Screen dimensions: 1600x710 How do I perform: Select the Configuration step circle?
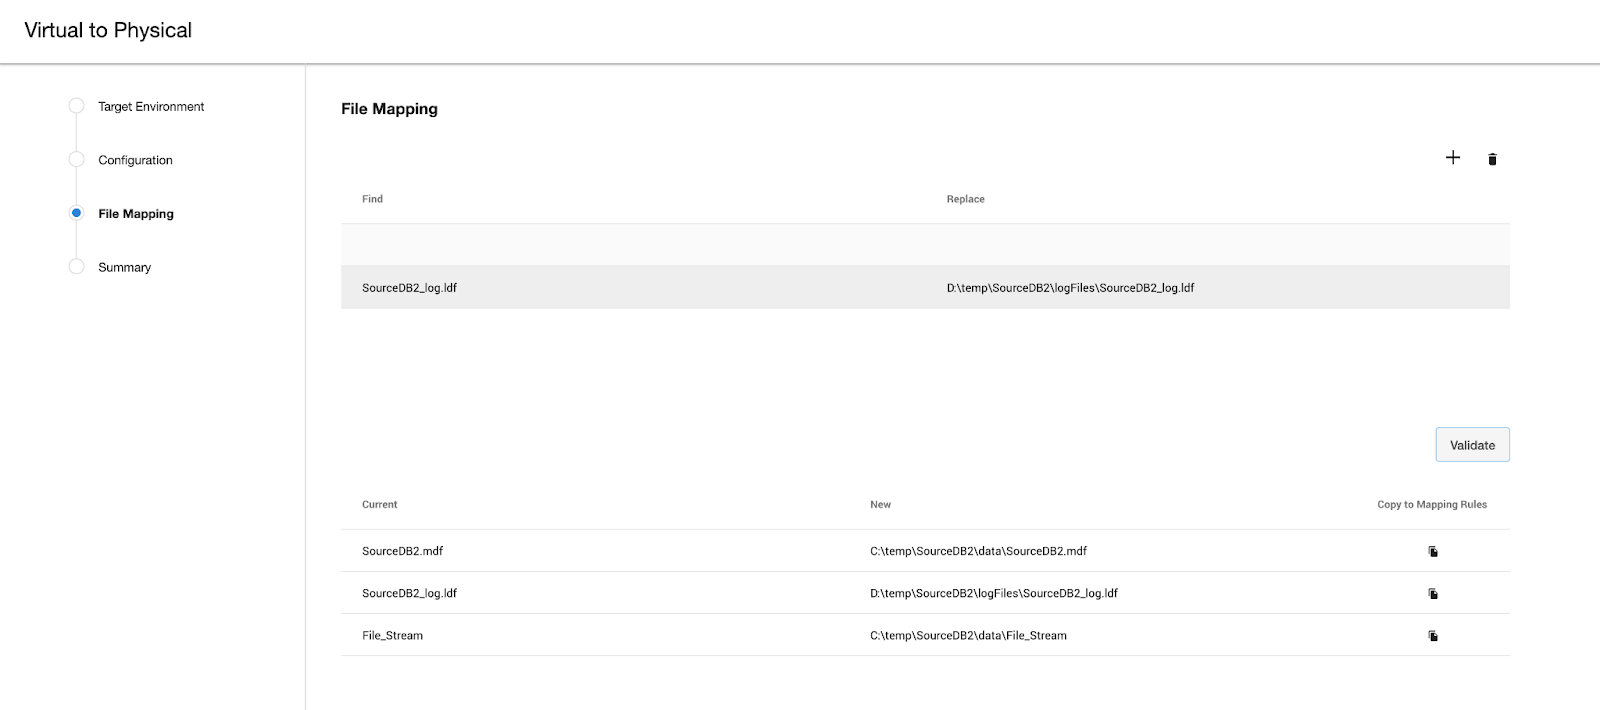pyautogui.click(x=76, y=160)
